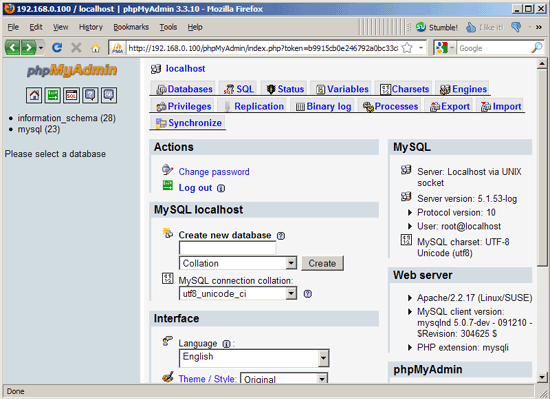The image size is (550, 399).
Task: Click the Firefox home toolbar icon
Action: [x=95, y=47]
